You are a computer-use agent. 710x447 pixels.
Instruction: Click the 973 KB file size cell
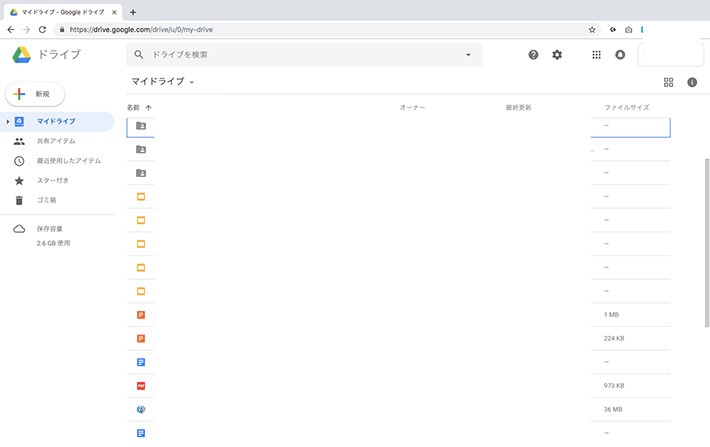click(614, 386)
